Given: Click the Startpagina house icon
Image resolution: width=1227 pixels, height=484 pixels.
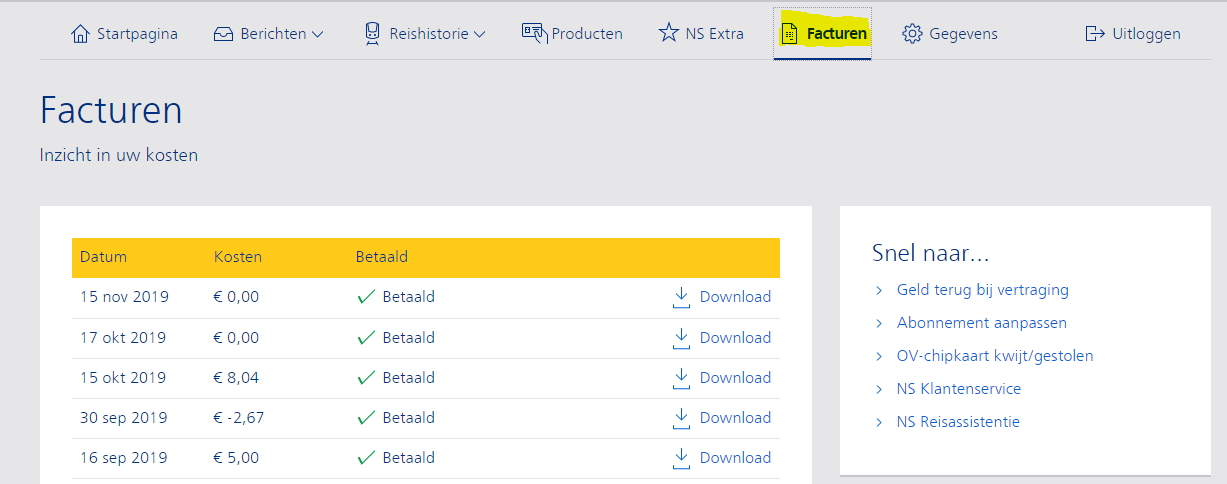Looking at the screenshot, I should point(80,34).
